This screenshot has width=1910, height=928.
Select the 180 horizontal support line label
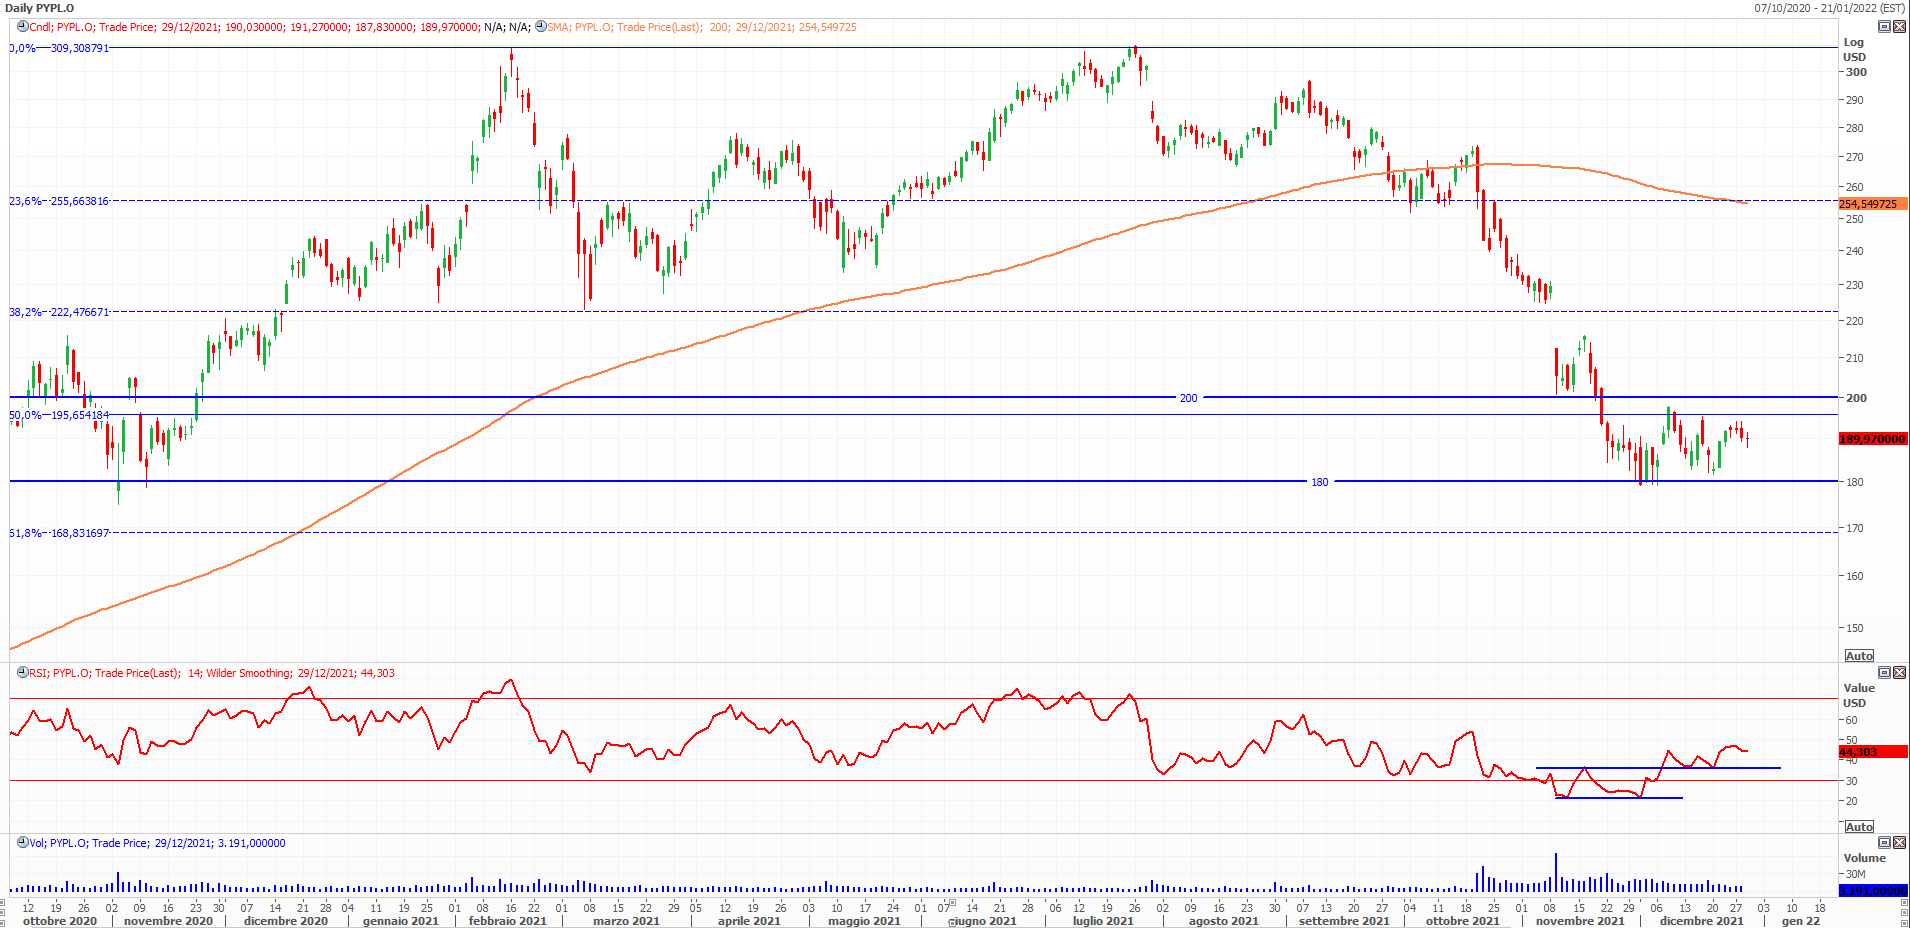1320,482
